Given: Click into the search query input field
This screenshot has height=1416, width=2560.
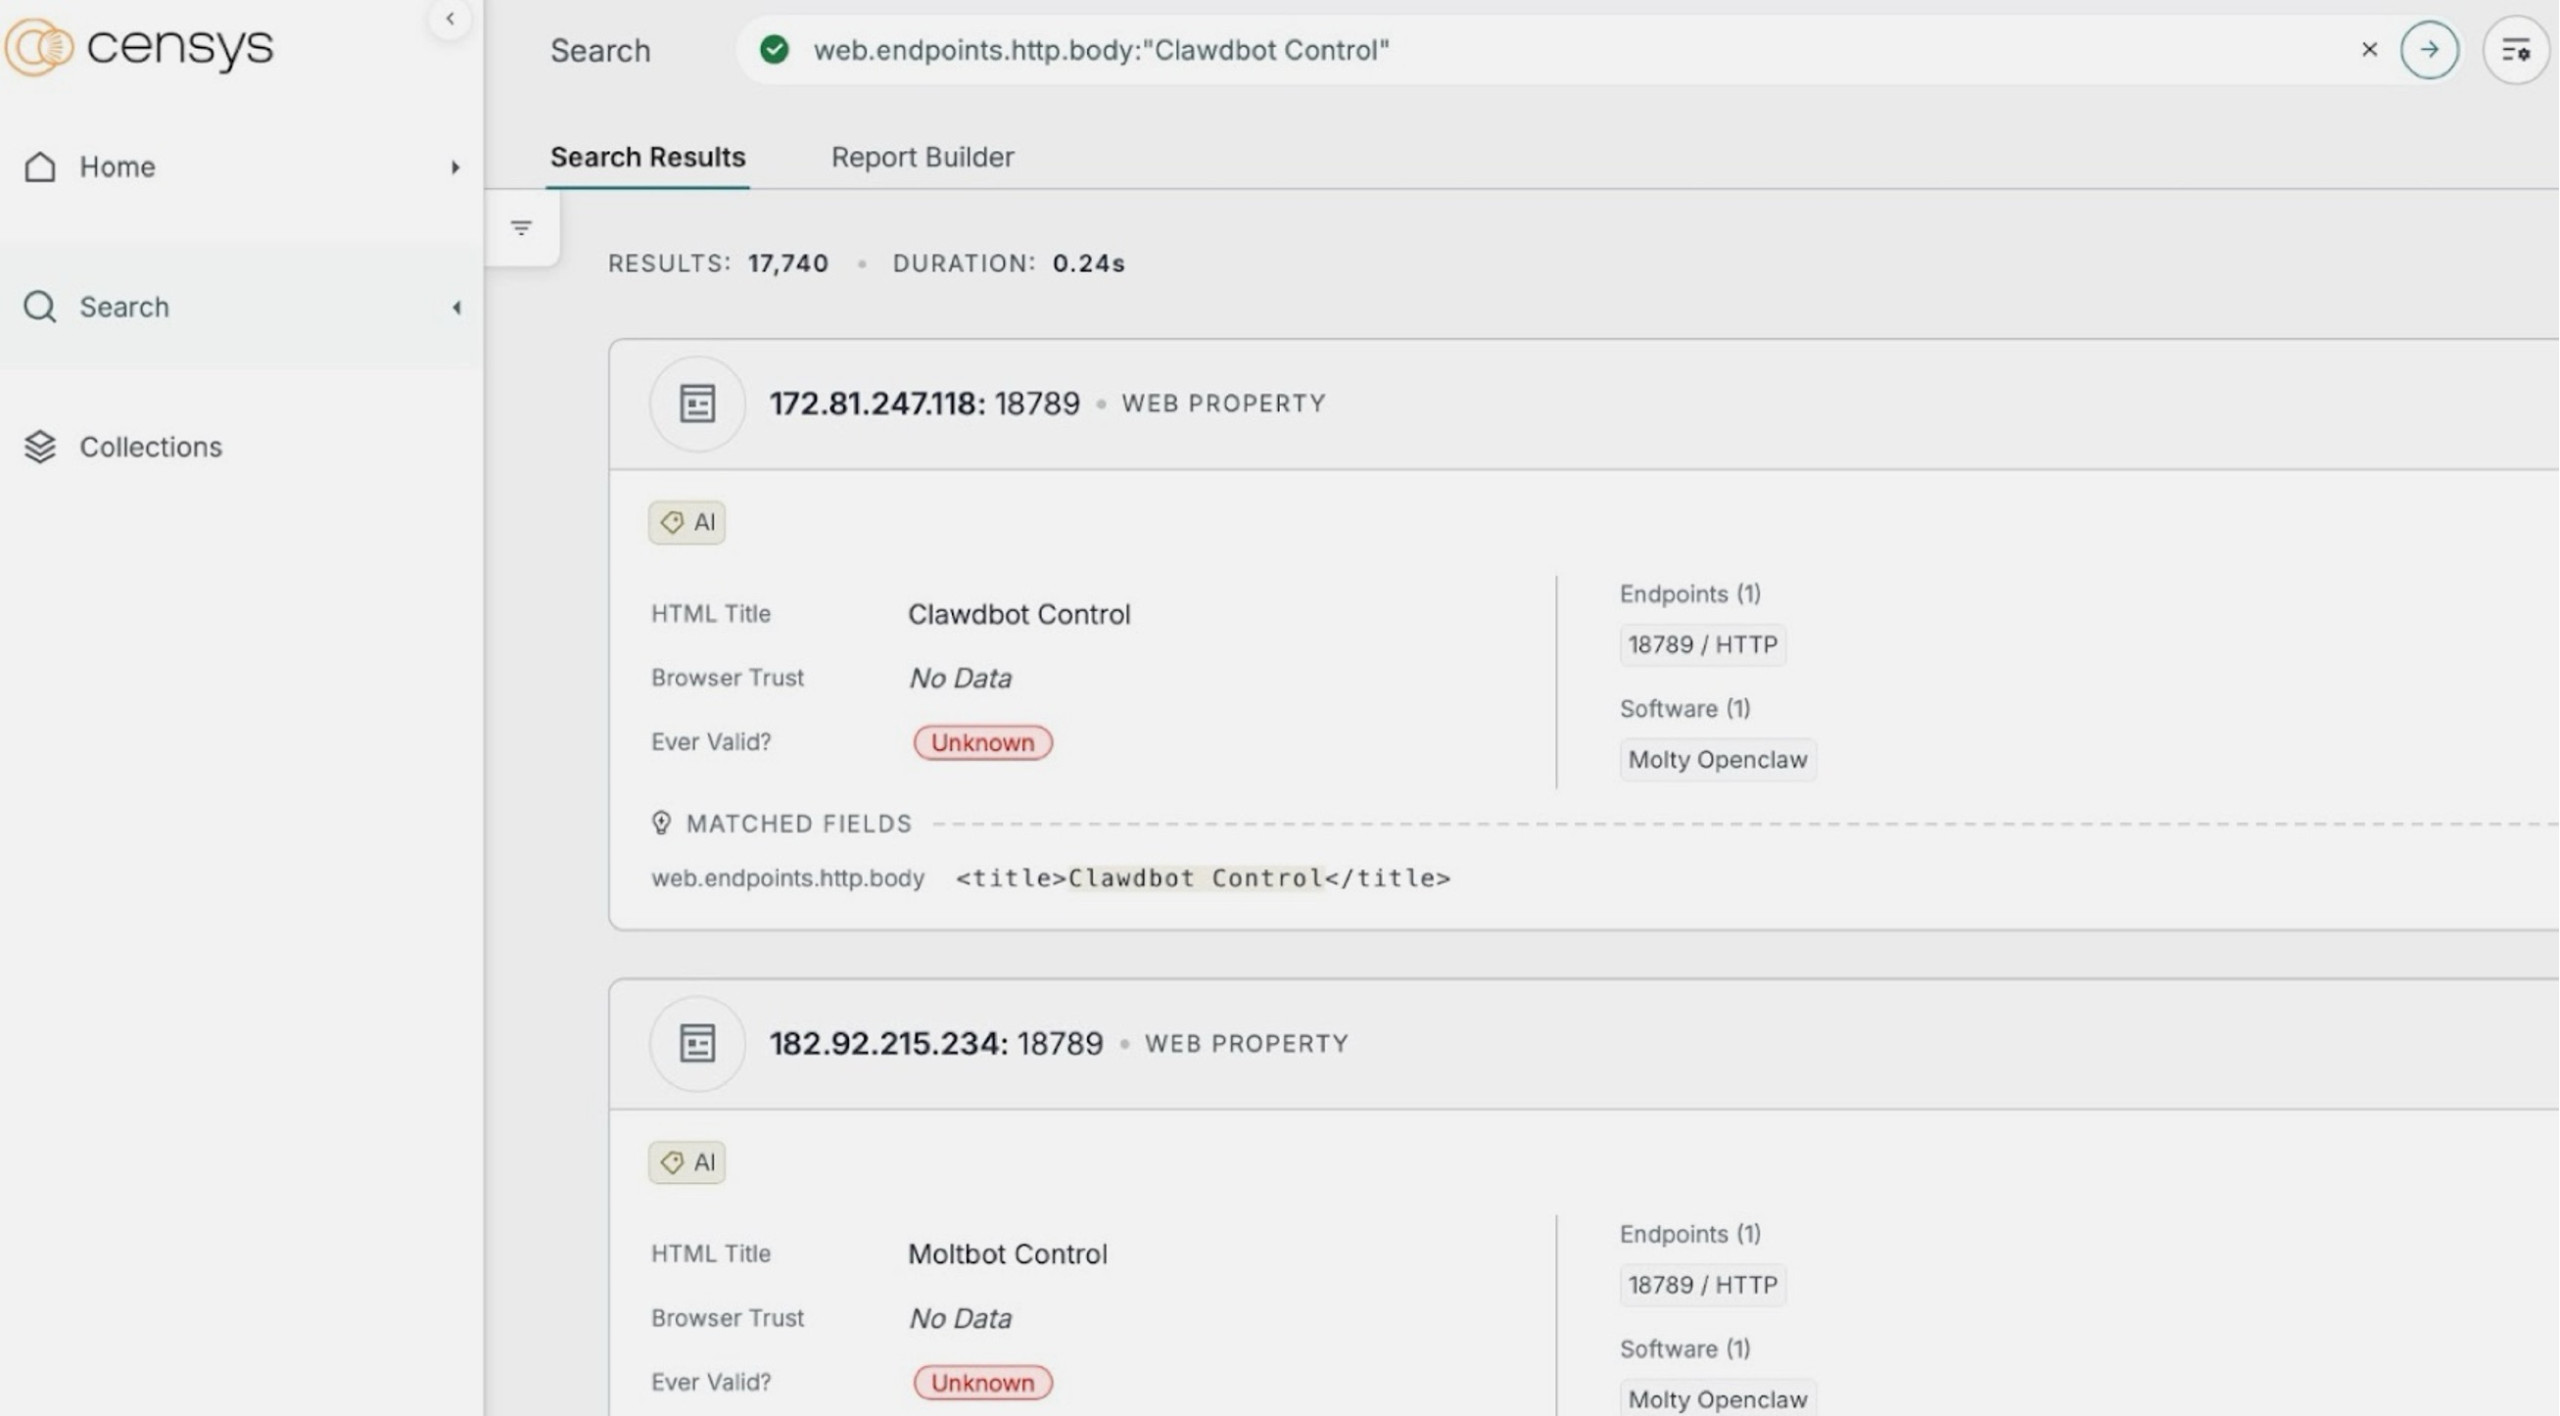Looking at the screenshot, I should coord(1500,50).
